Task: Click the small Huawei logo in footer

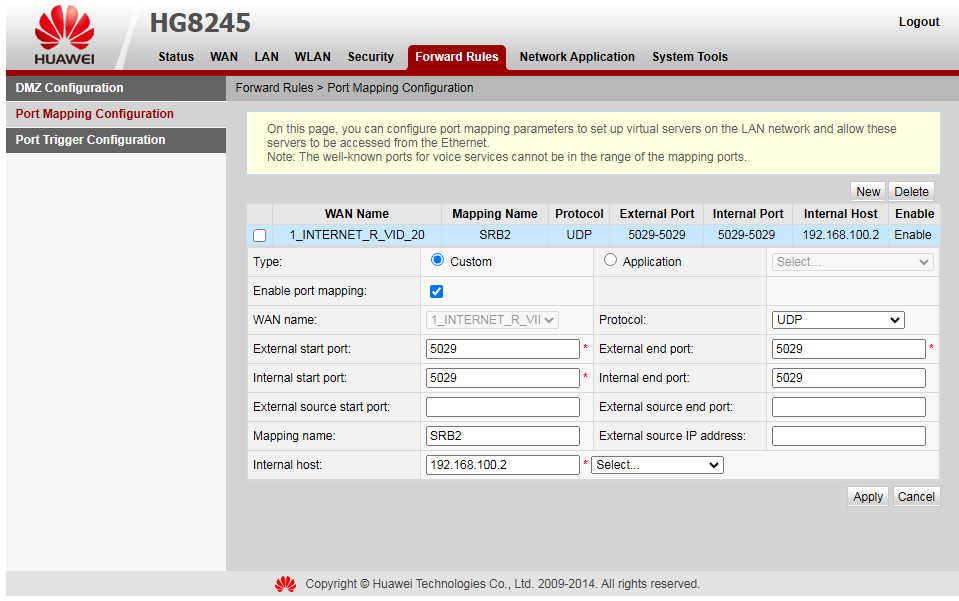Action: pos(285,584)
